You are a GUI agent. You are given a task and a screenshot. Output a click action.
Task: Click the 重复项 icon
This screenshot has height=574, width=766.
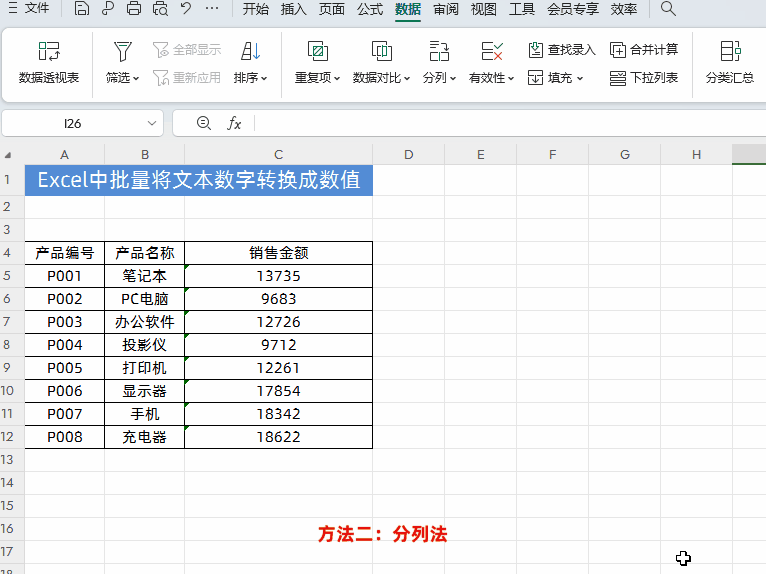[318, 51]
